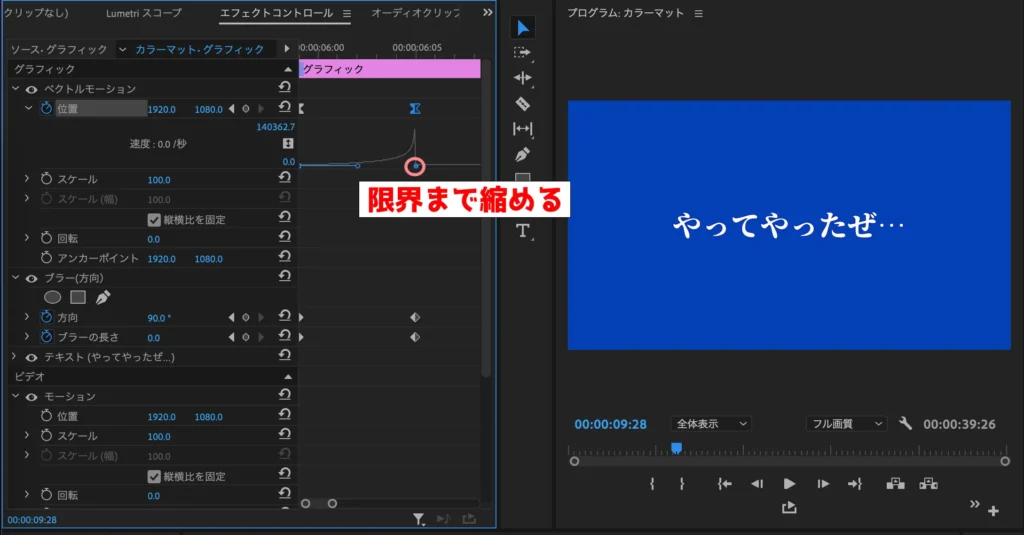This screenshot has height=535, width=1024.
Task: Collapse the ブラー(方向) section
Action: click(x=16, y=277)
